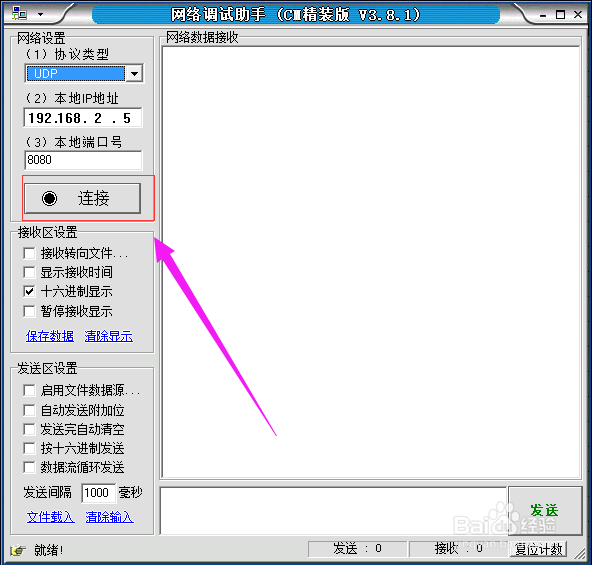This screenshot has width=592, height=565.
Task: Click the status bar hand icon beside 就绪
Action: coord(18,550)
